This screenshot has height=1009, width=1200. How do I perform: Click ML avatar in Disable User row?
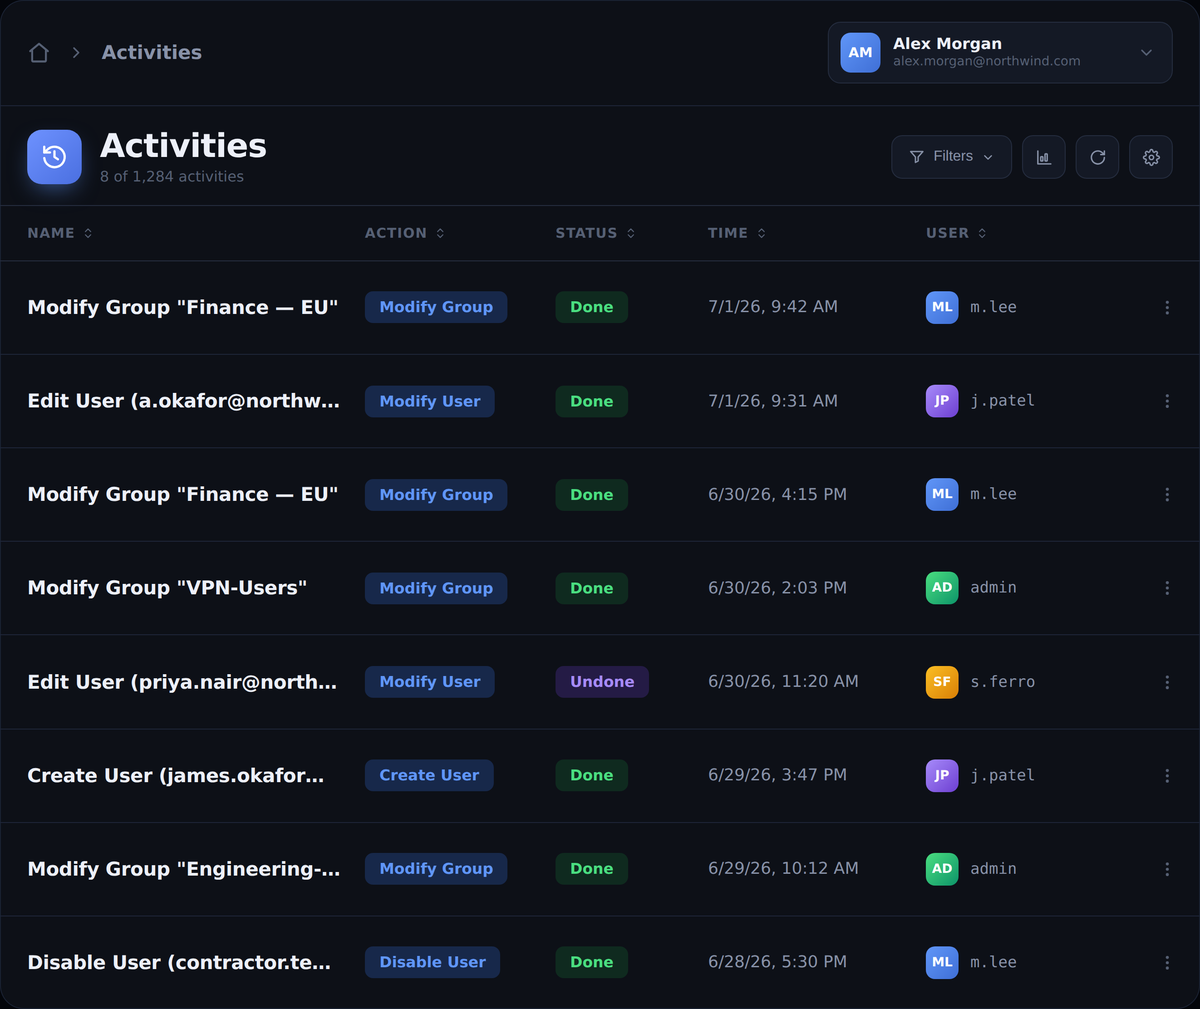click(942, 962)
